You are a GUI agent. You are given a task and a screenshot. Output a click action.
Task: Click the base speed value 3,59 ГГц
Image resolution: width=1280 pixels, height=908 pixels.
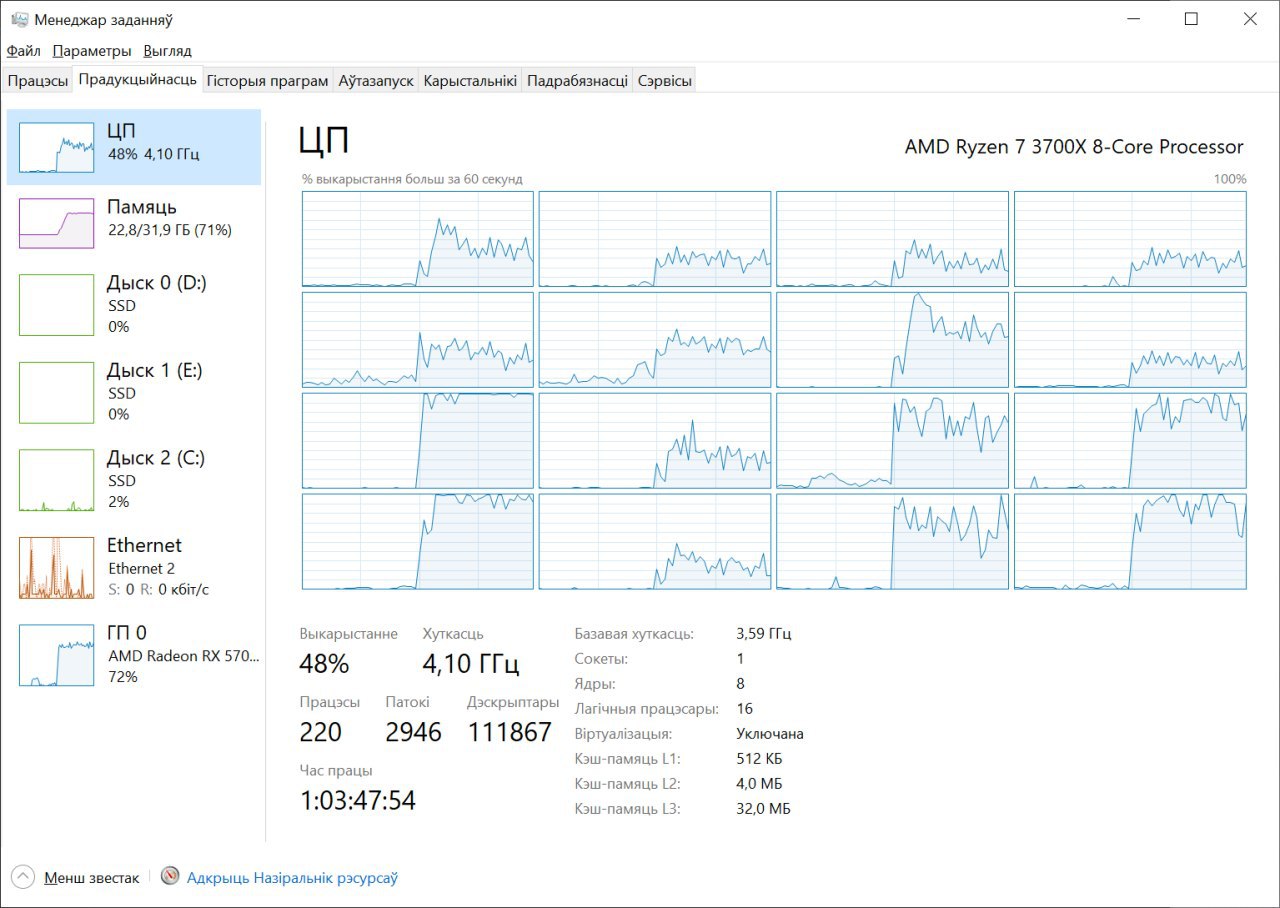(764, 634)
